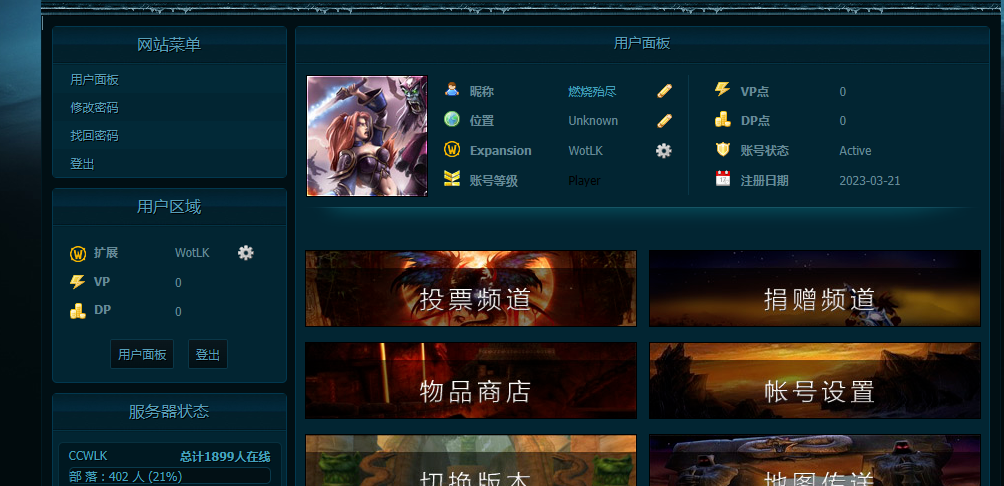Screen dimensions: 1004x486
Task: Click the 网站菜单 panel header
Action: tap(169, 45)
